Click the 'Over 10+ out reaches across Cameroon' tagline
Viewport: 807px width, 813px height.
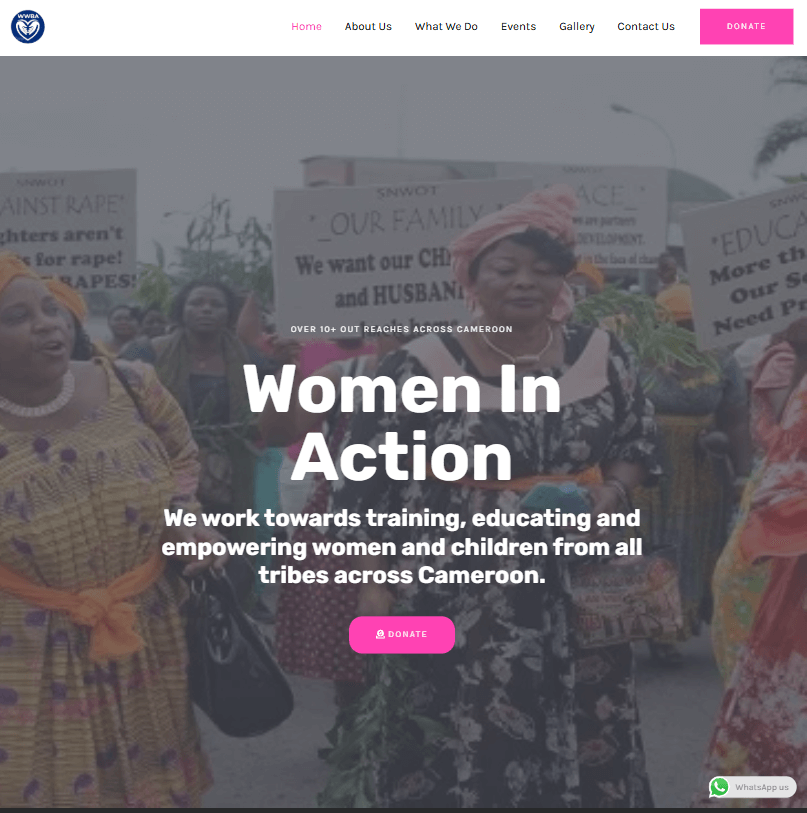(401, 329)
